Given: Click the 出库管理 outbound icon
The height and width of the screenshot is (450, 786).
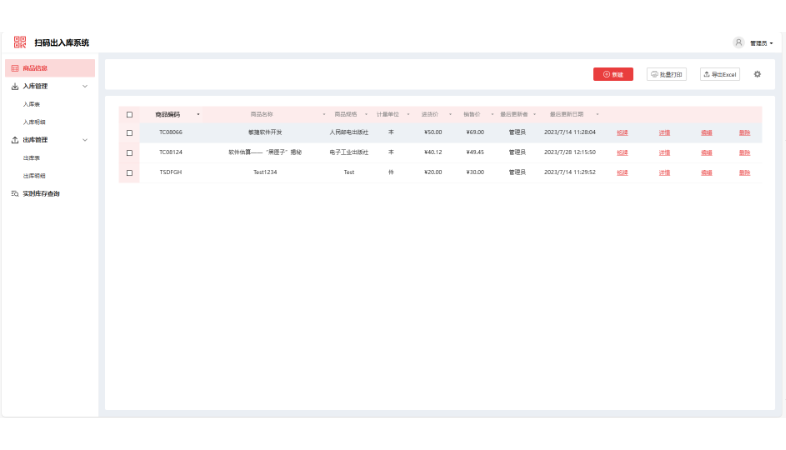Looking at the screenshot, I should [15, 140].
